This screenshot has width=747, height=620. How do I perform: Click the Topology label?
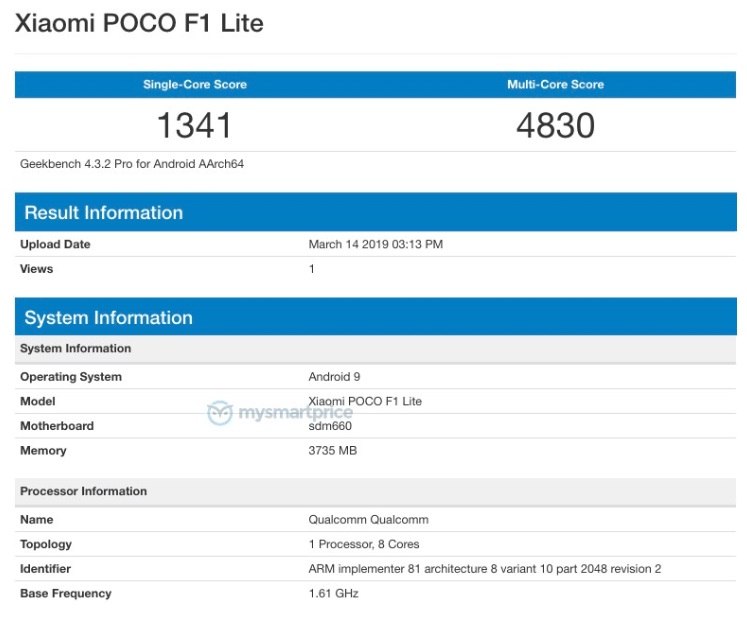click(46, 544)
